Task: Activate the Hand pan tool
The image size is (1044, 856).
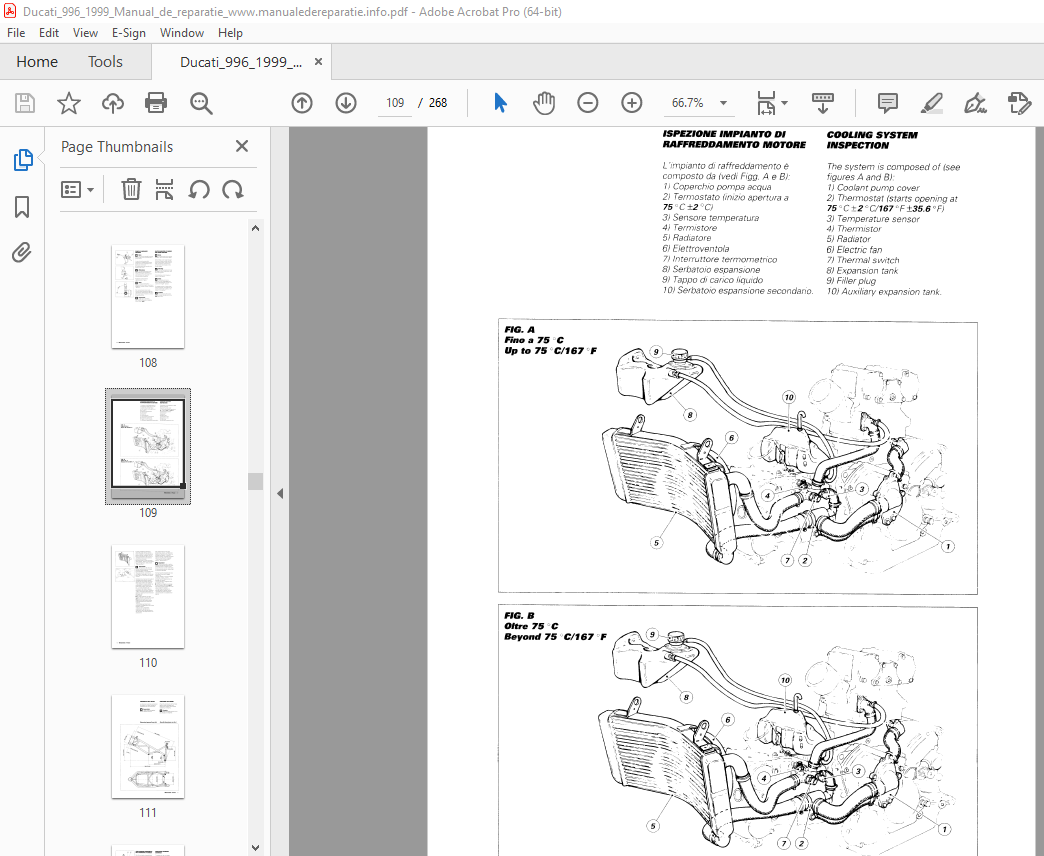Action: 544,103
